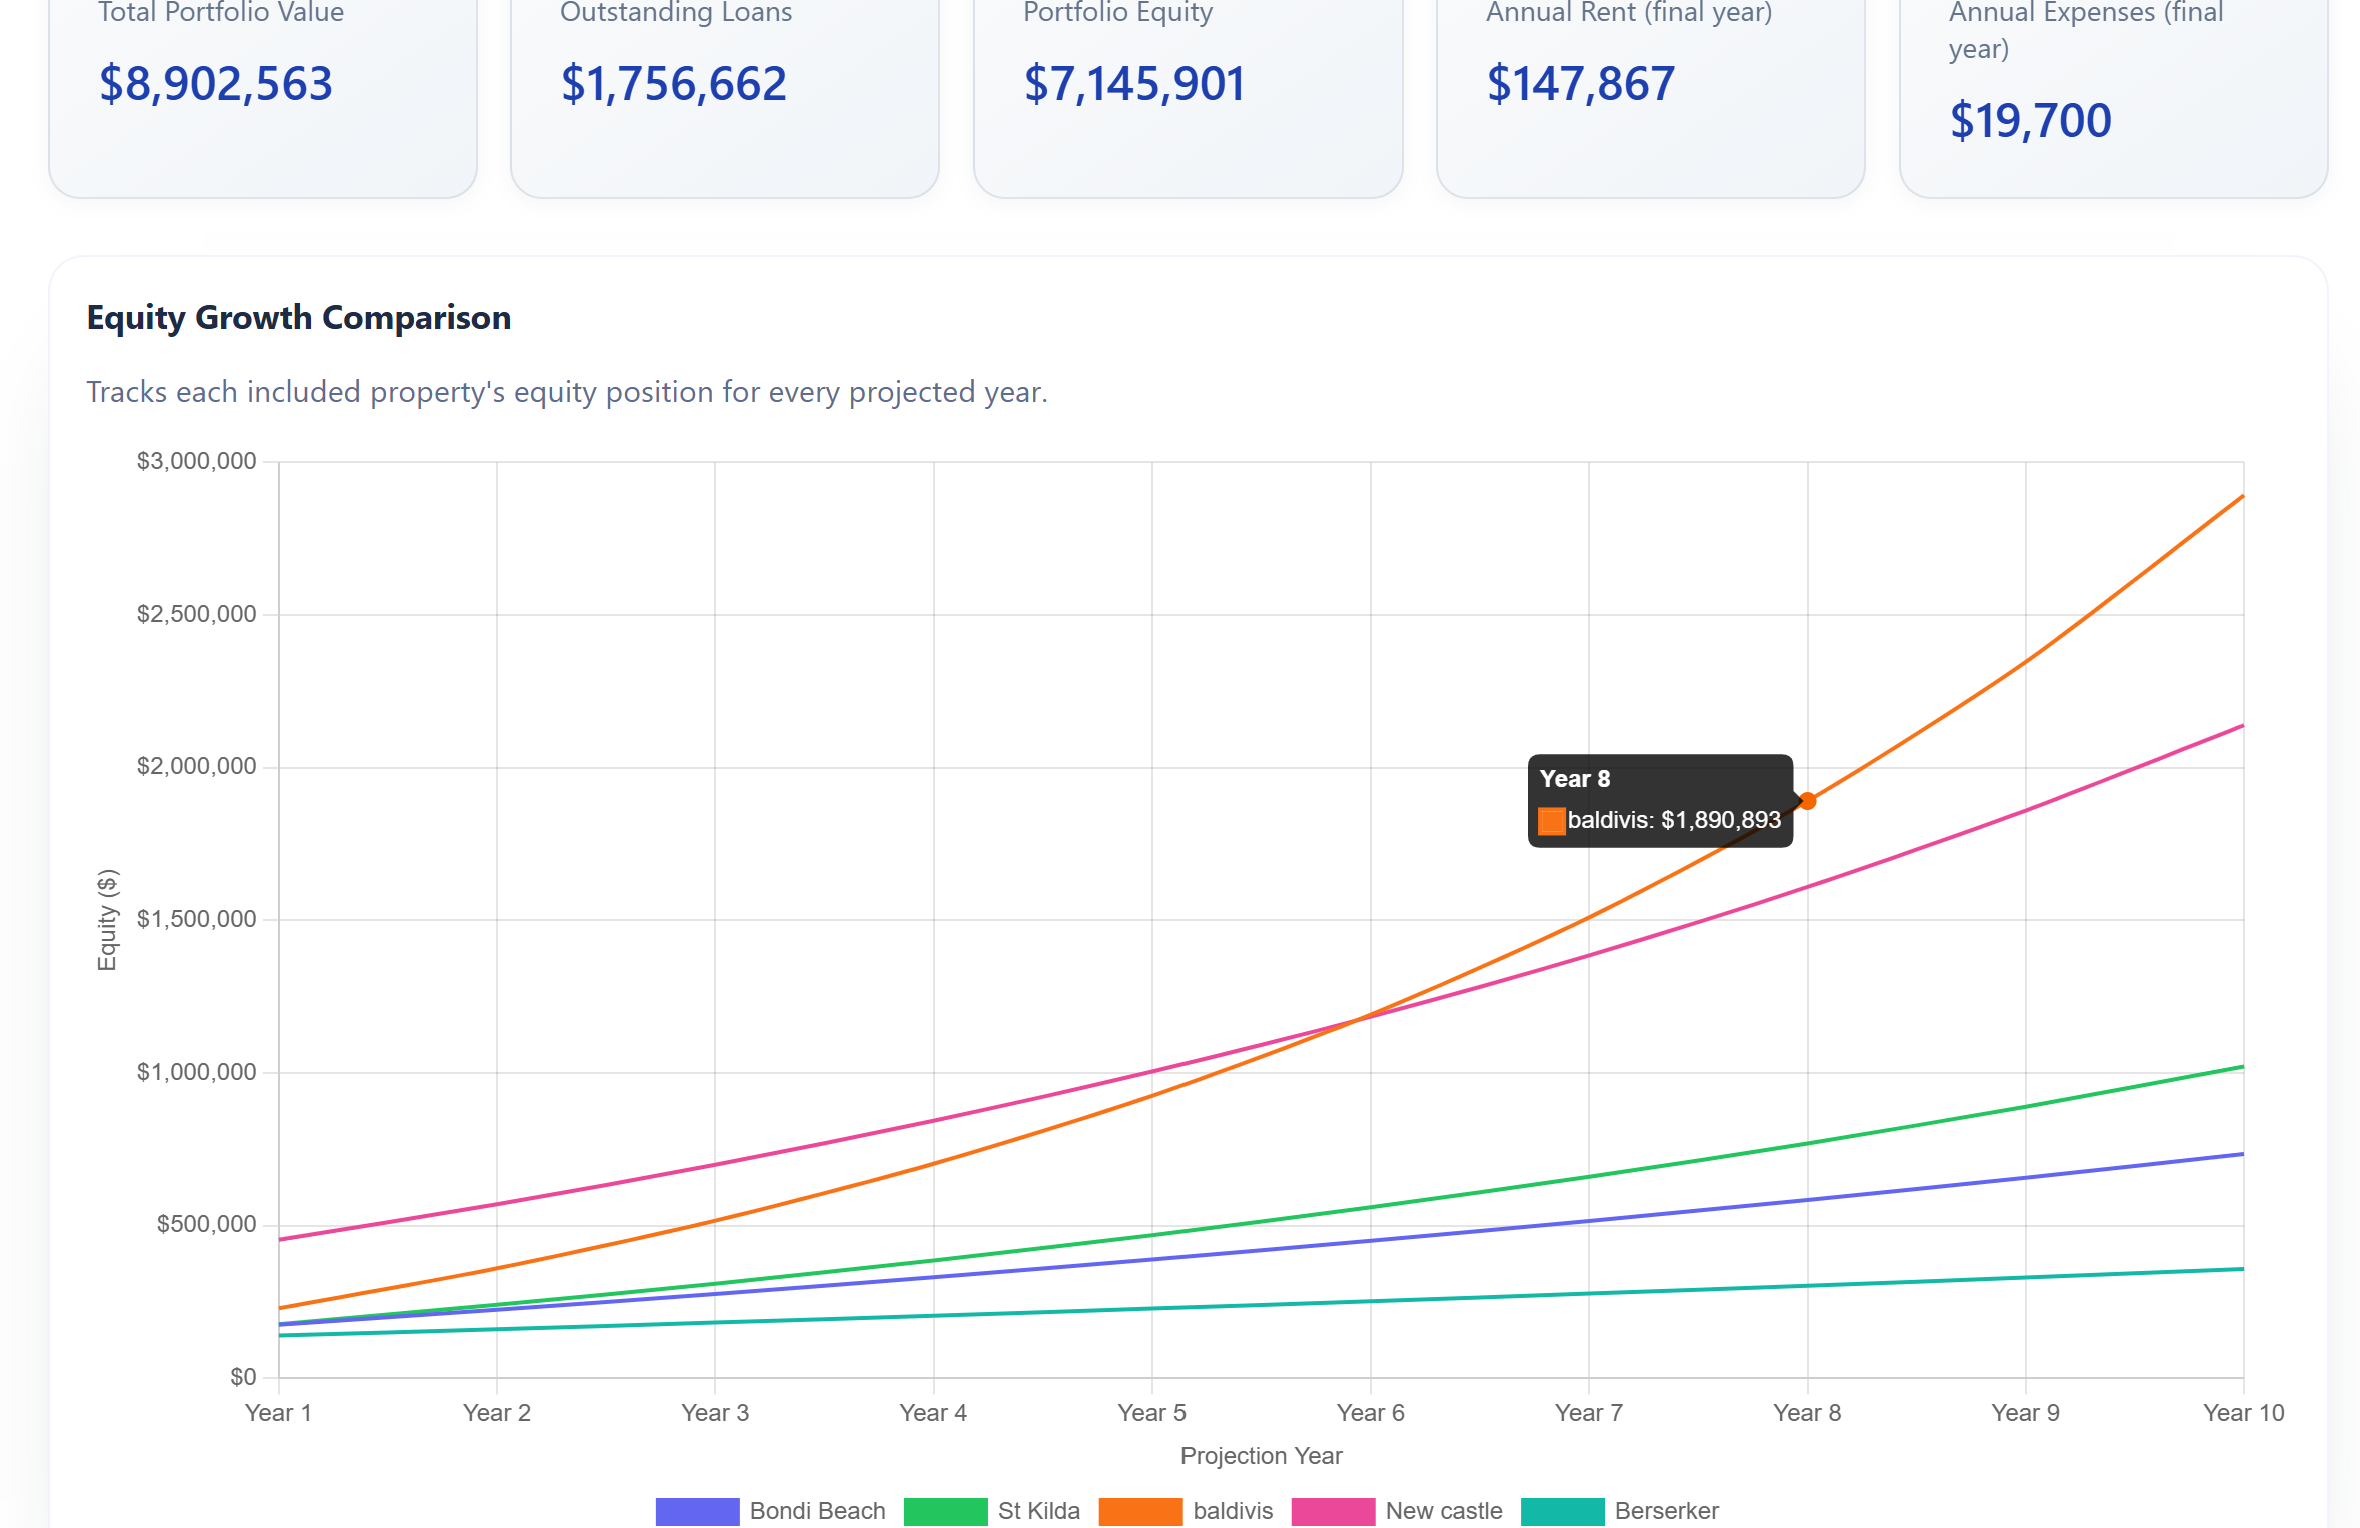This screenshot has height=1528, width=2360.
Task: Click the highlighted baldivis Year 8 data point
Action: 1807,801
